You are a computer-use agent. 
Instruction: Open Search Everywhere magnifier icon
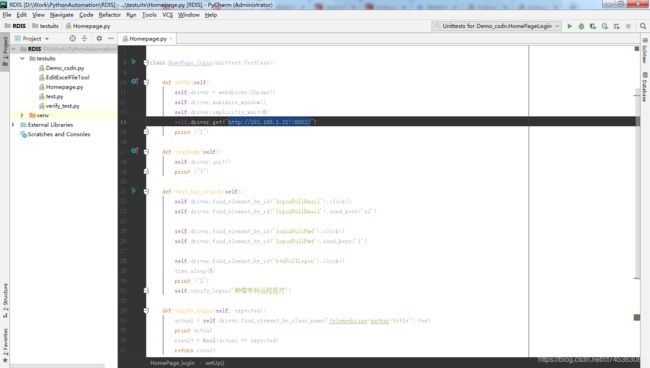tap(643, 26)
